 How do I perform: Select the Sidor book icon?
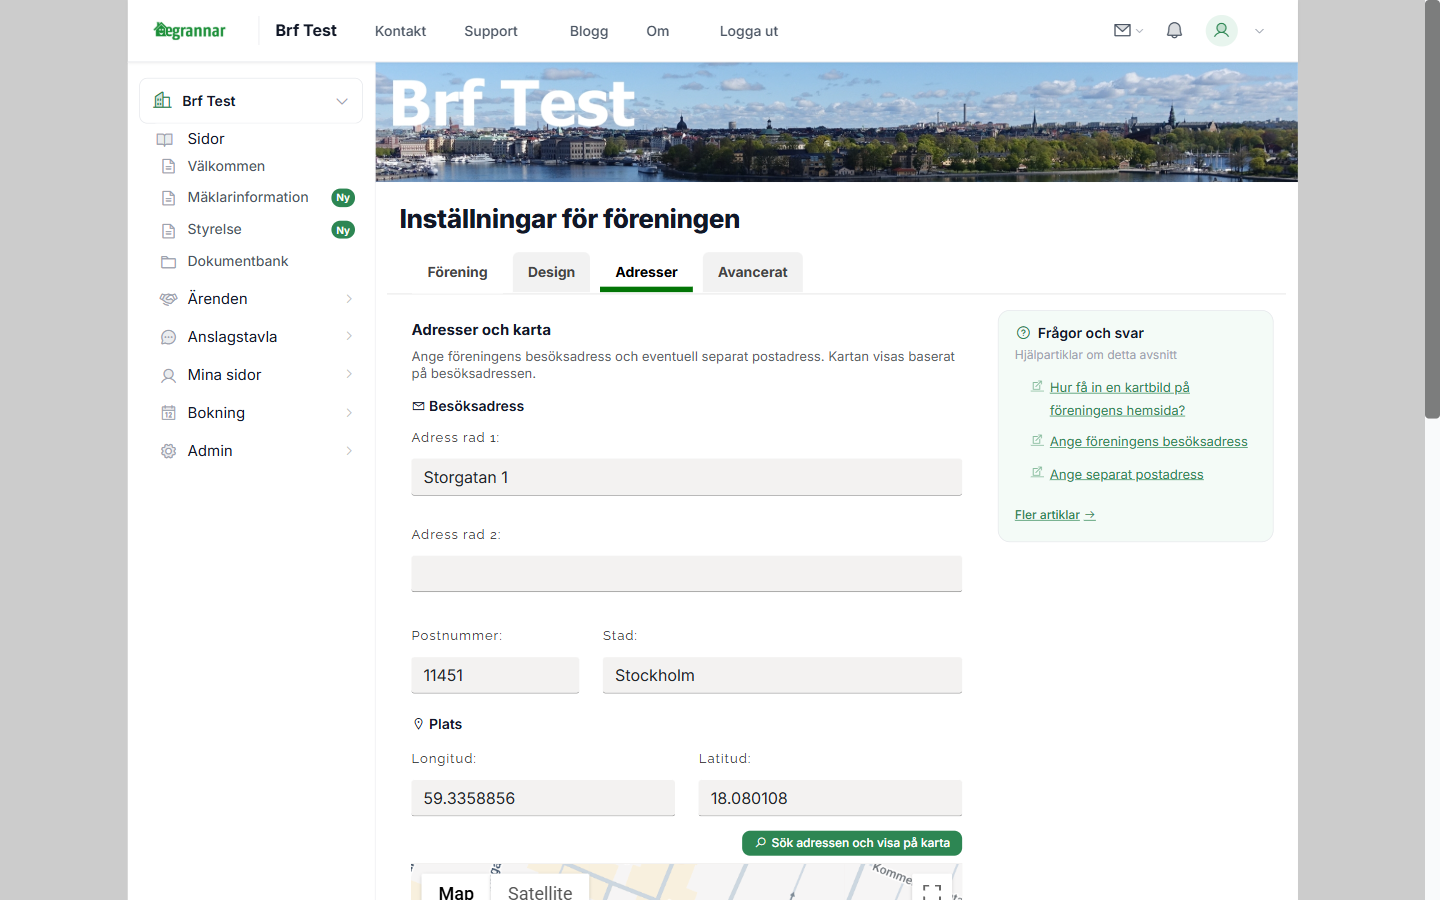[165, 139]
